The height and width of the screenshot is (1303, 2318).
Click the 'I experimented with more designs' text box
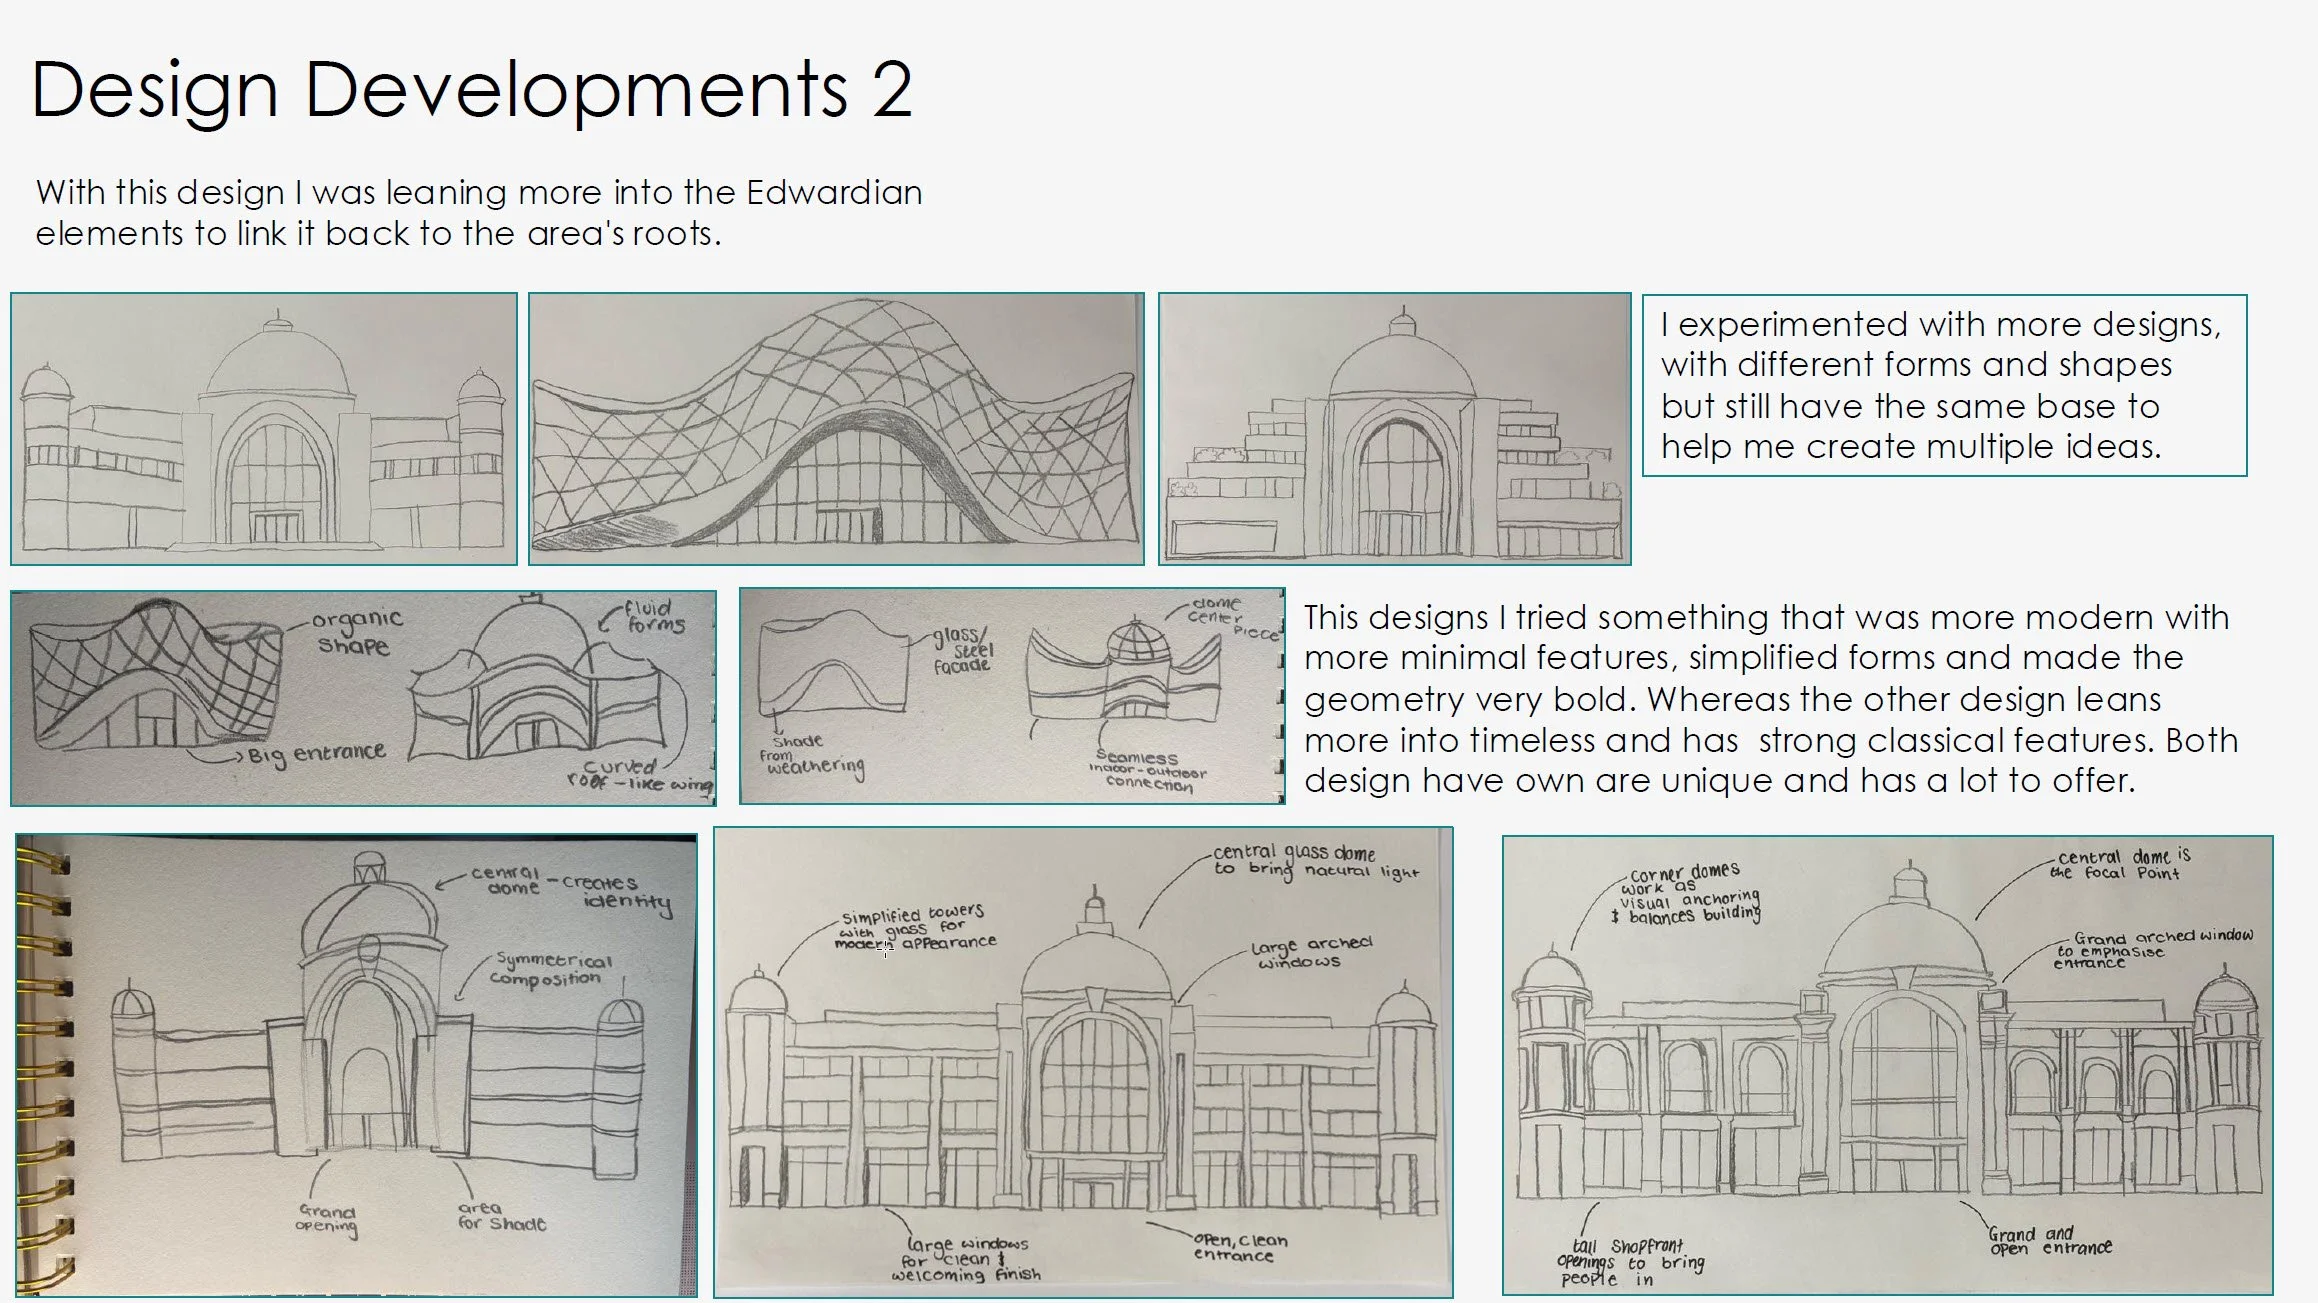[1944, 385]
